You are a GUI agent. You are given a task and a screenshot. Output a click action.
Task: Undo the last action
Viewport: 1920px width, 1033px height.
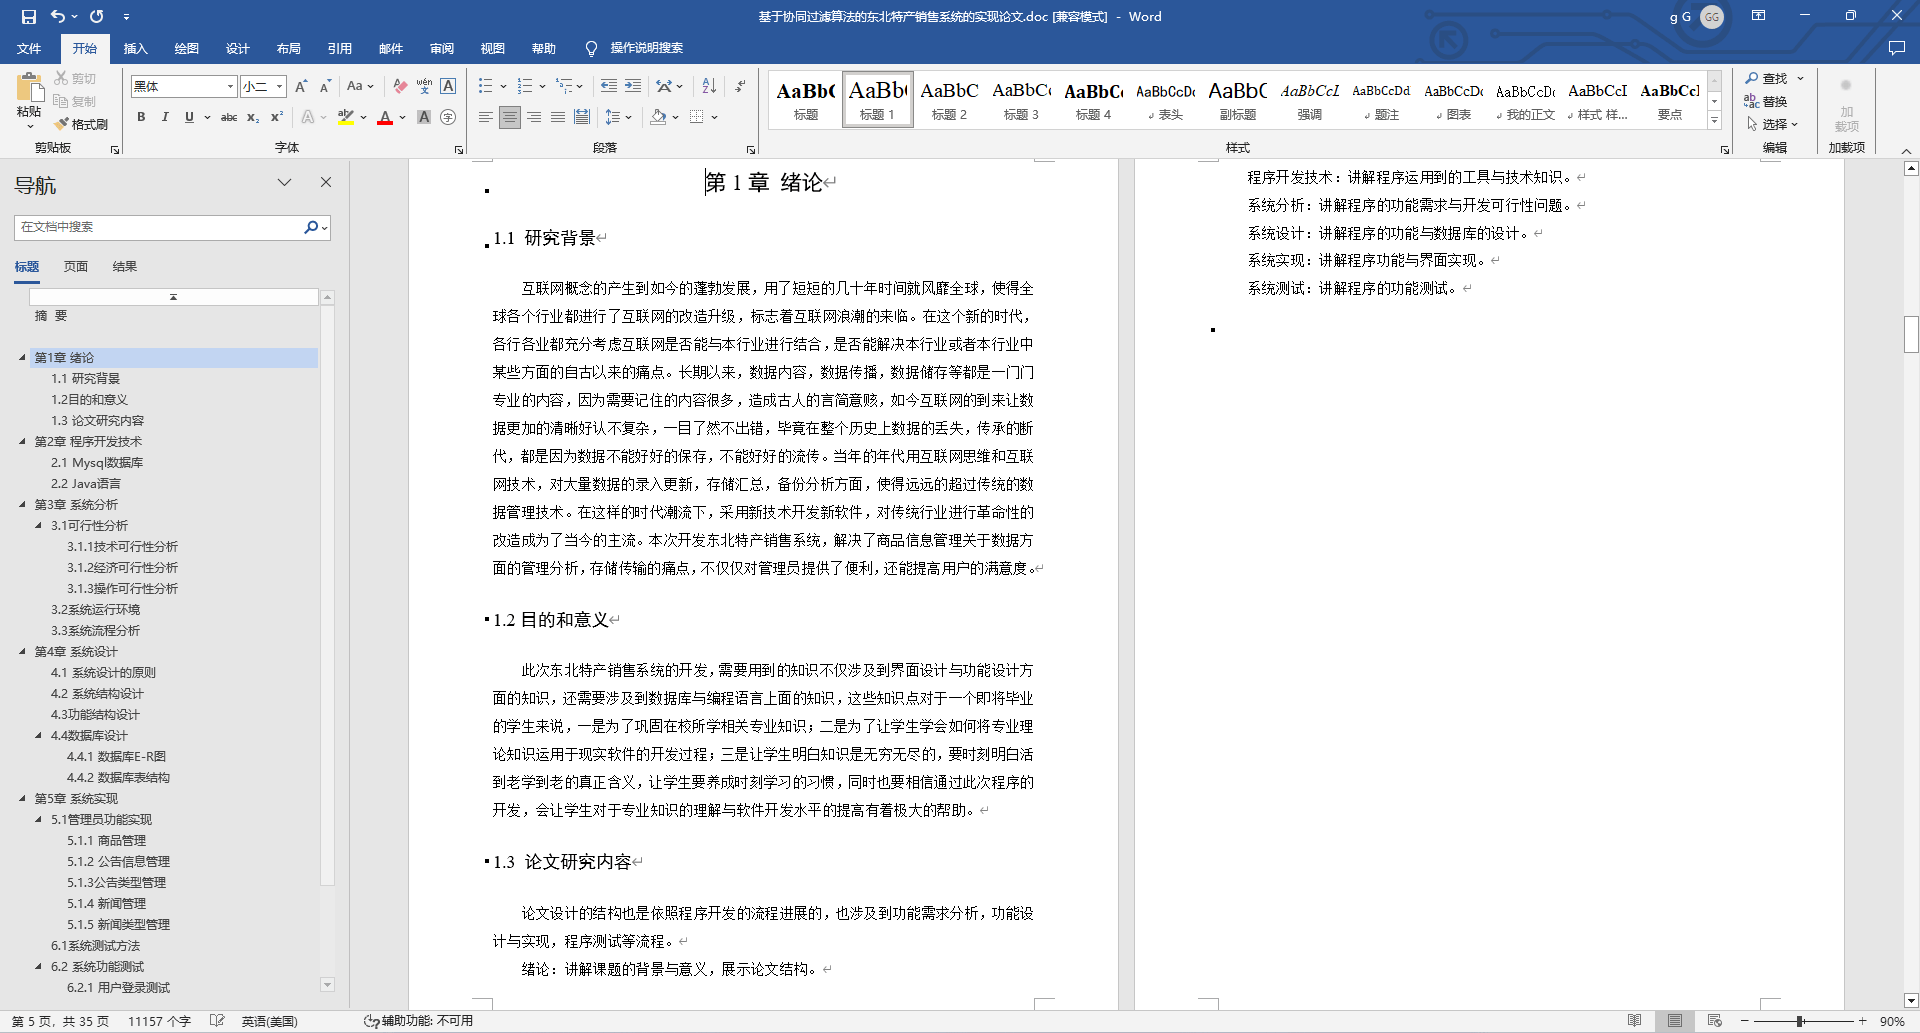click(58, 16)
